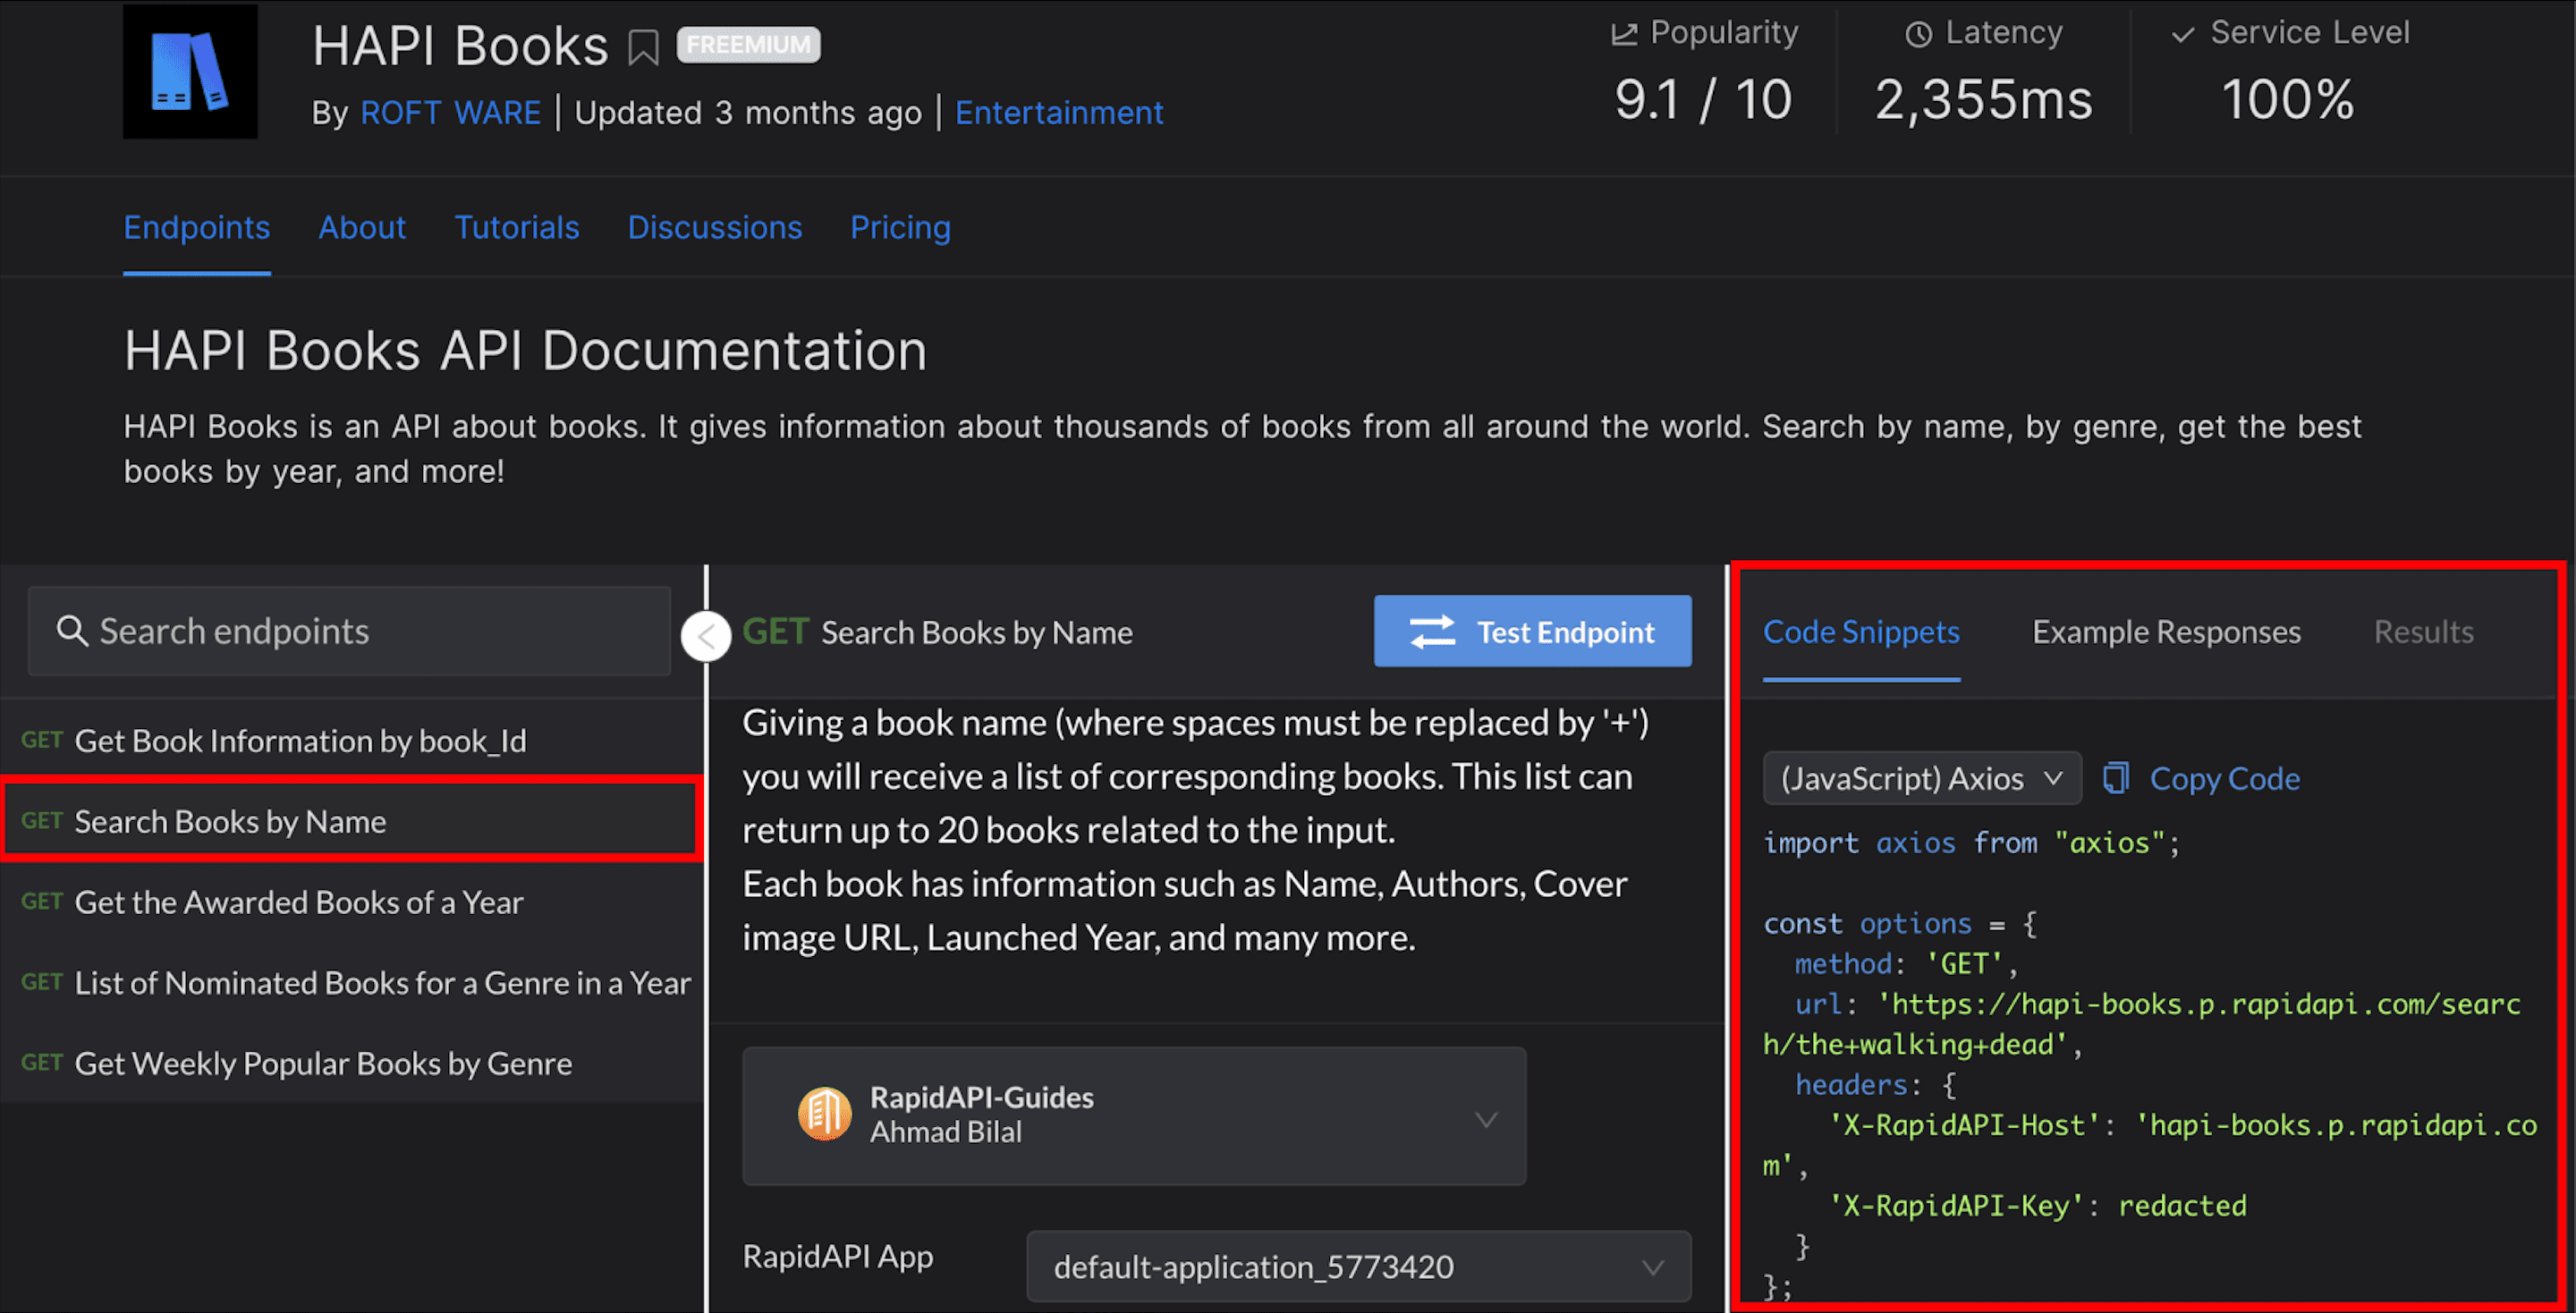Switch to the Code Snippets tab
The width and height of the screenshot is (2576, 1313).
[x=1861, y=631]
